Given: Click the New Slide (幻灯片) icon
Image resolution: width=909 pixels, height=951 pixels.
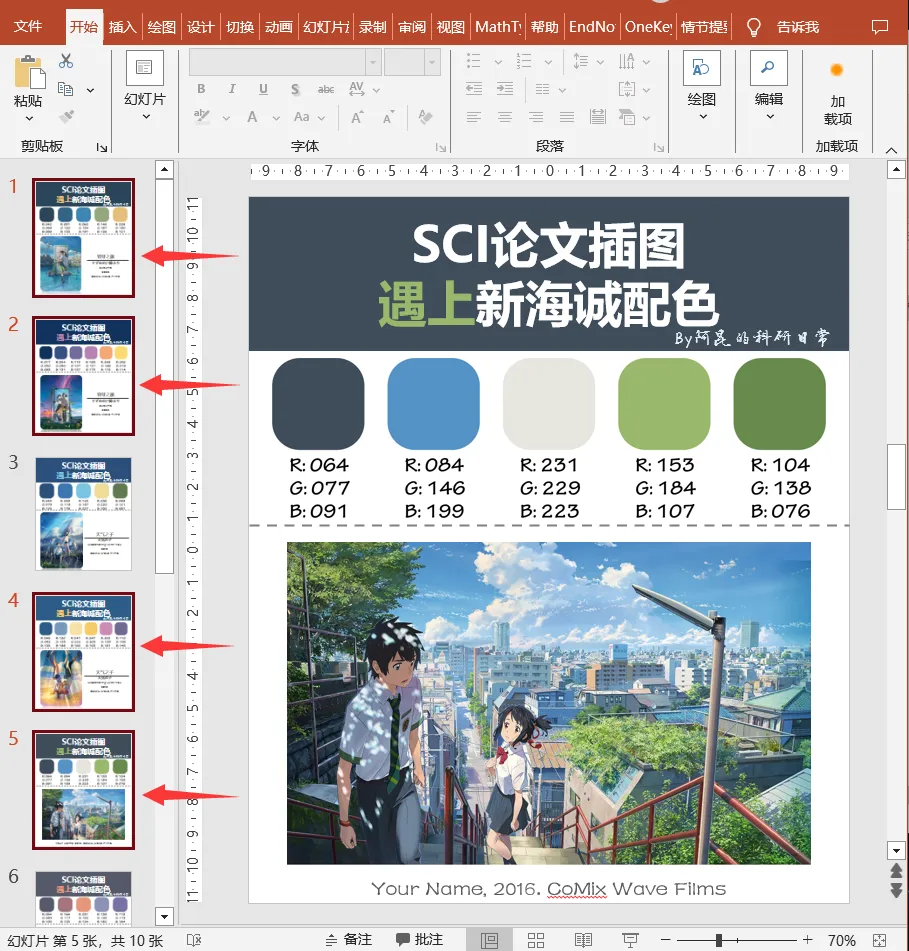Looking at the screenshot, I should pos(144,68).
